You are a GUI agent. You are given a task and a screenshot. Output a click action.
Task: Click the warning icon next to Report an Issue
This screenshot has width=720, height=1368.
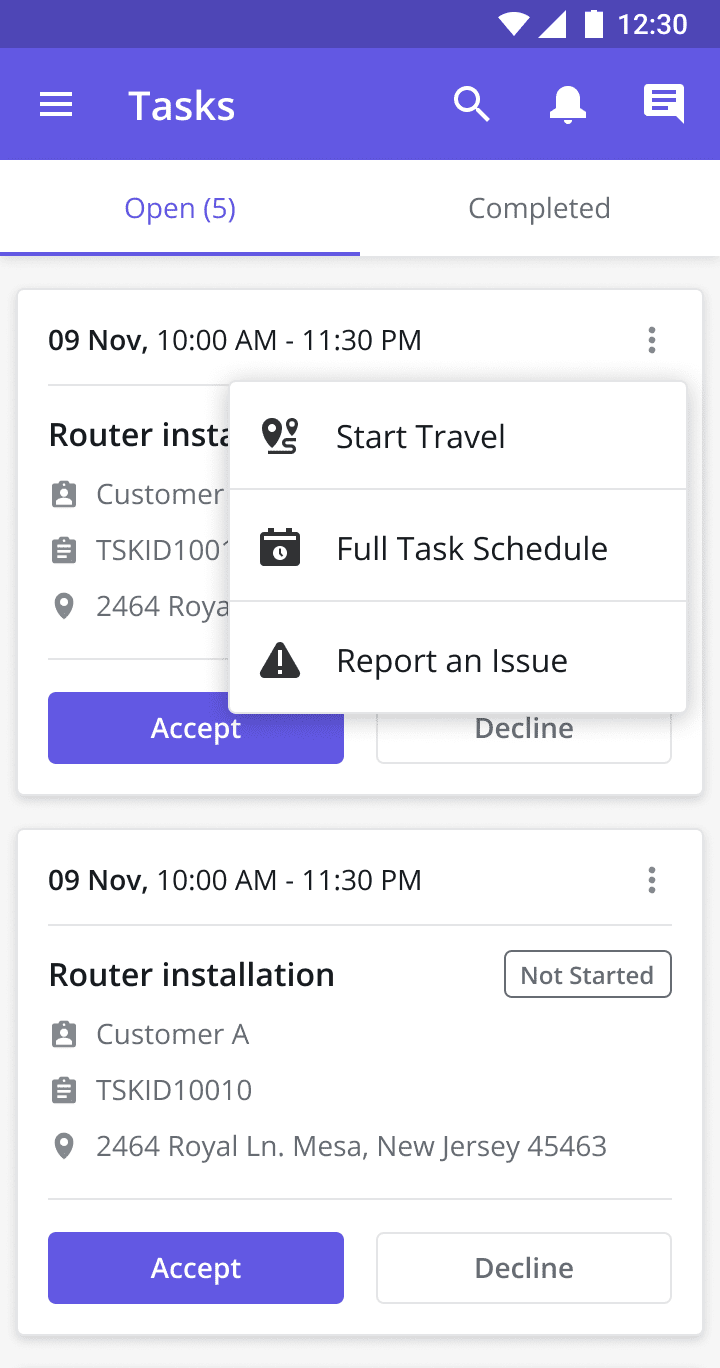[x=281, y=660]
